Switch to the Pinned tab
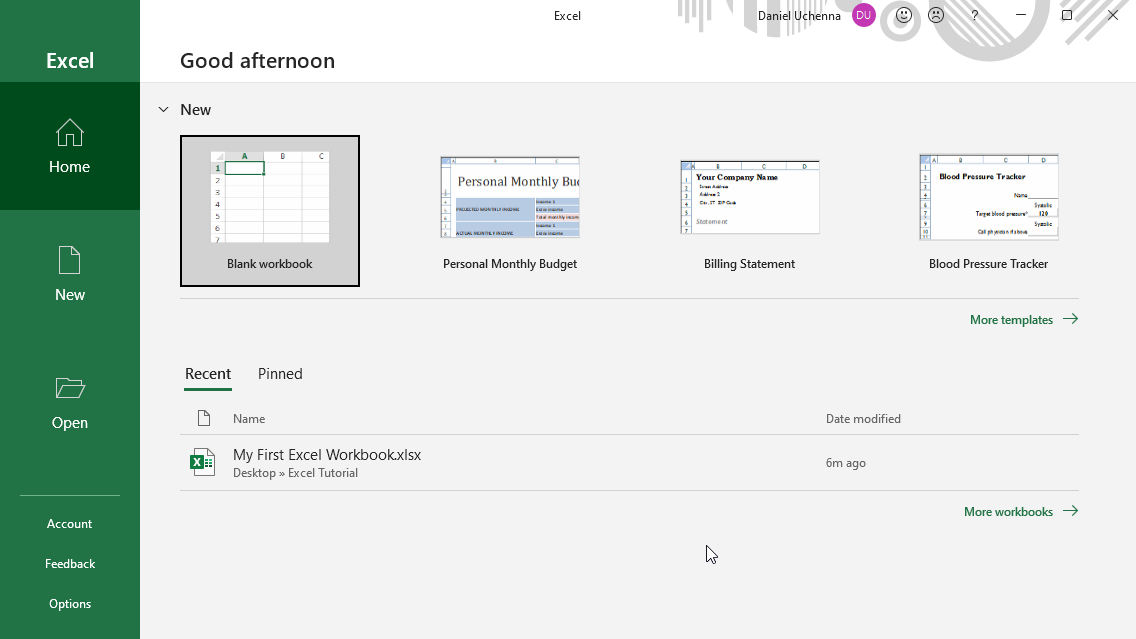The width and height of the screenshot is (1136, 639). (x=280, y=374)
